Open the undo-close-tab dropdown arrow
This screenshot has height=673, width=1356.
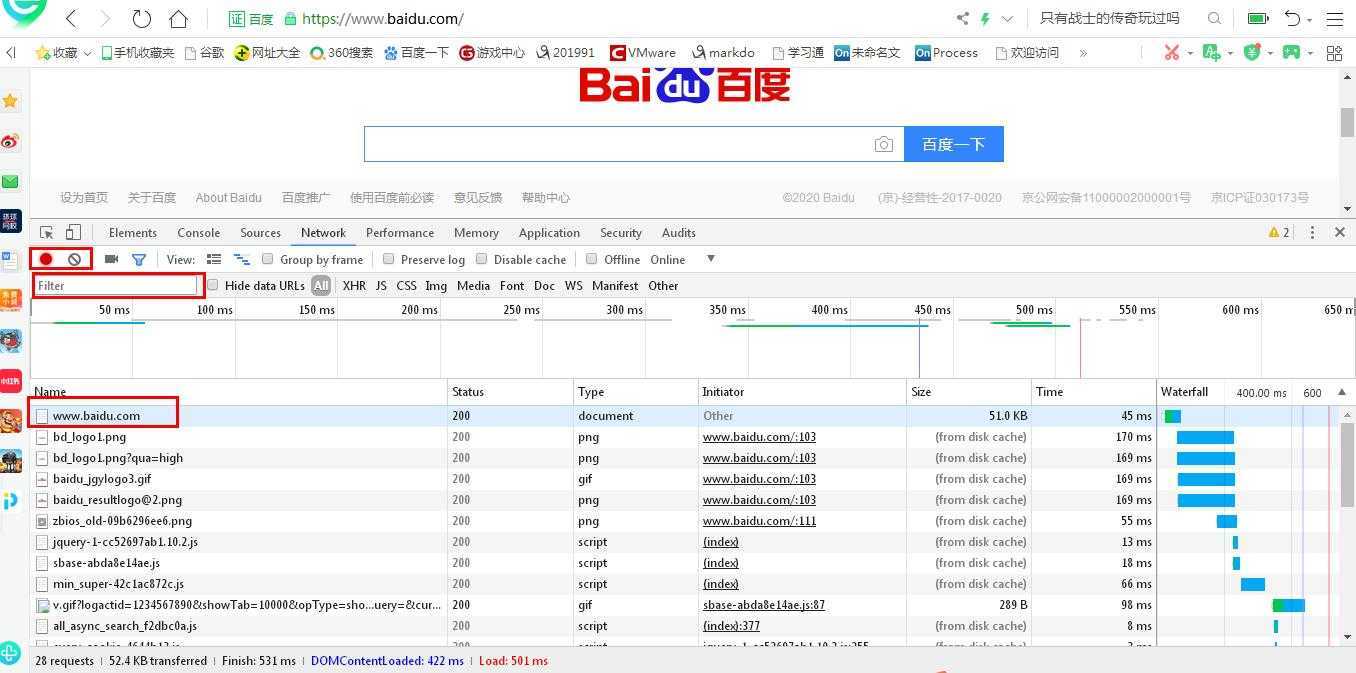point(1309,18)
